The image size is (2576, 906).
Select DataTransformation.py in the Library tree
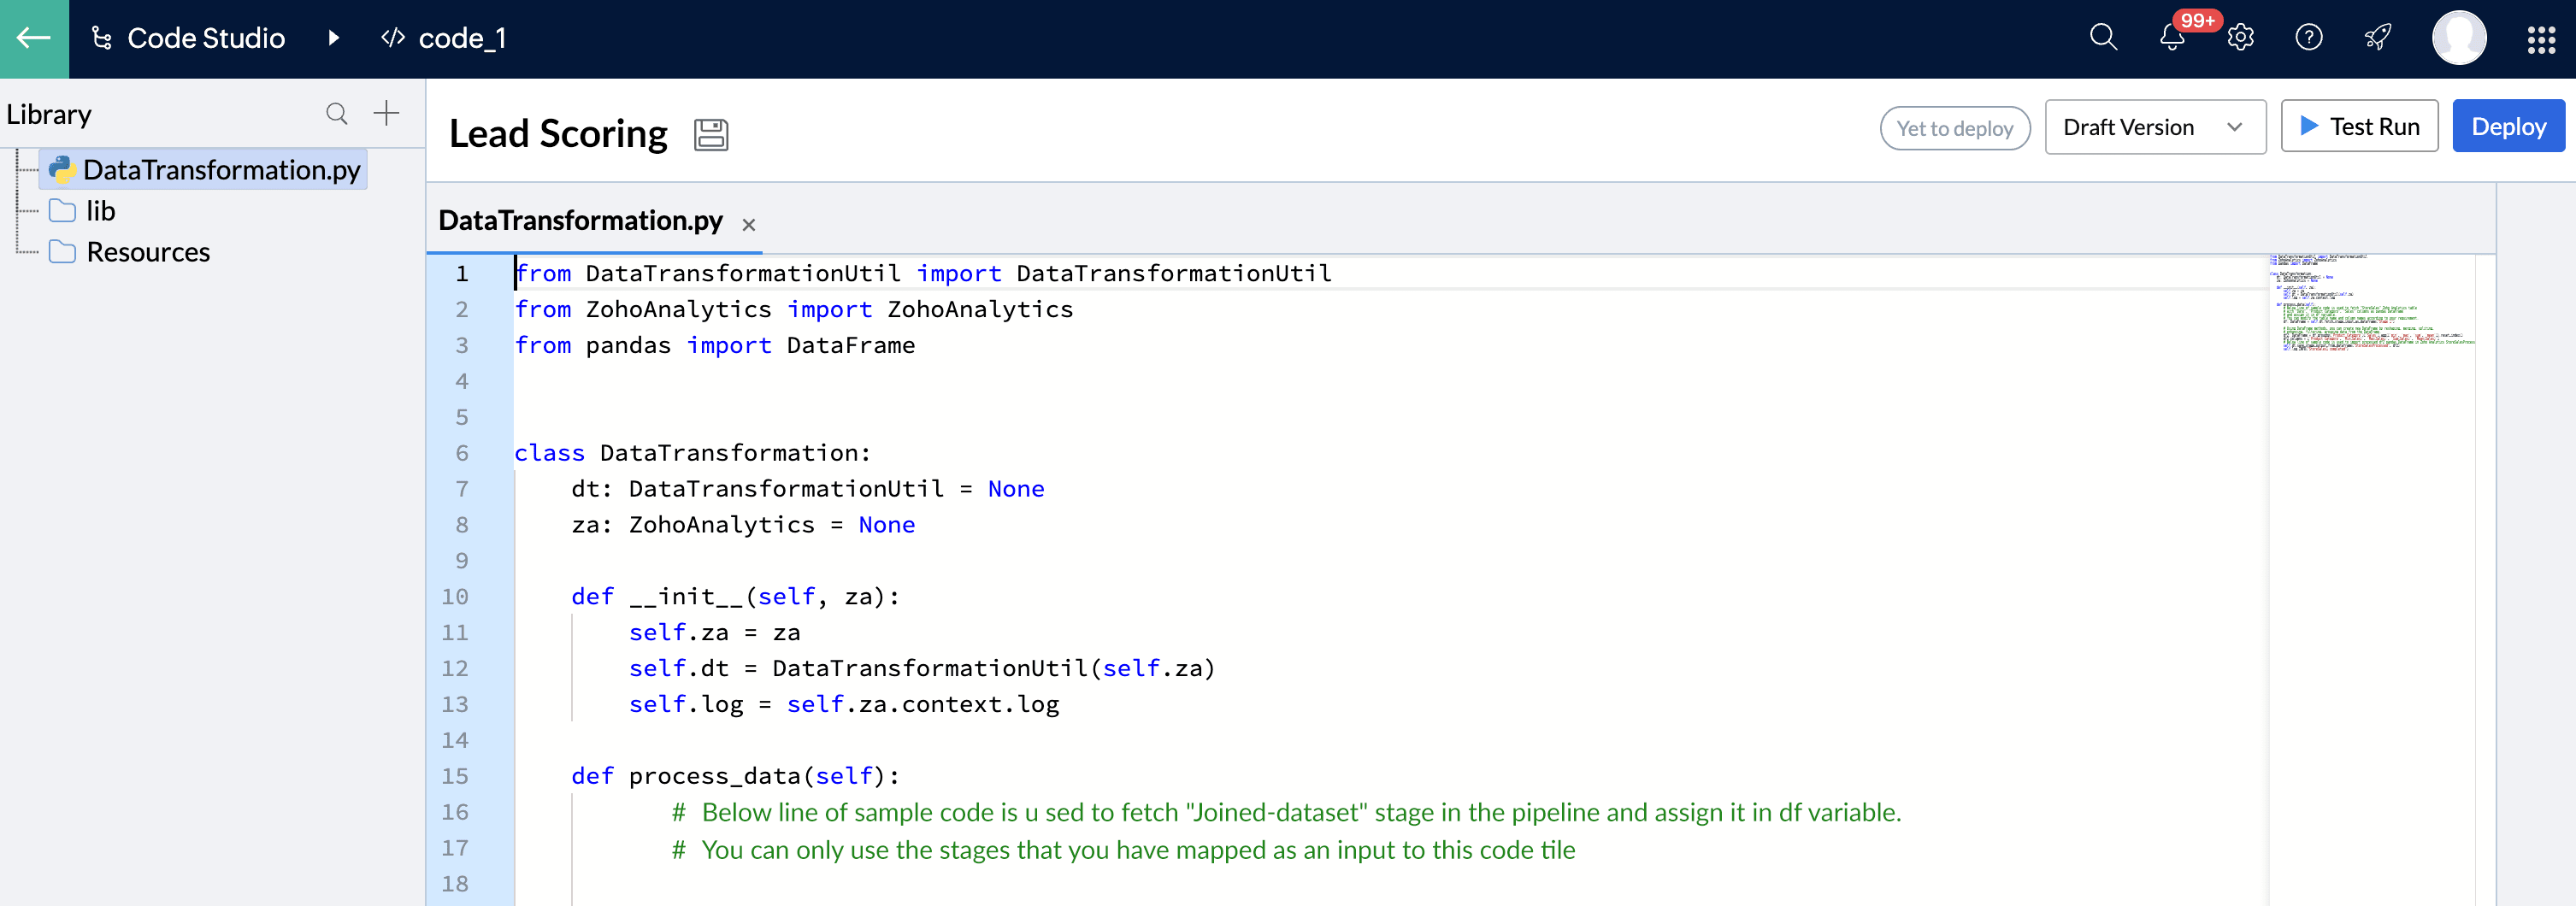click(220, 170)
